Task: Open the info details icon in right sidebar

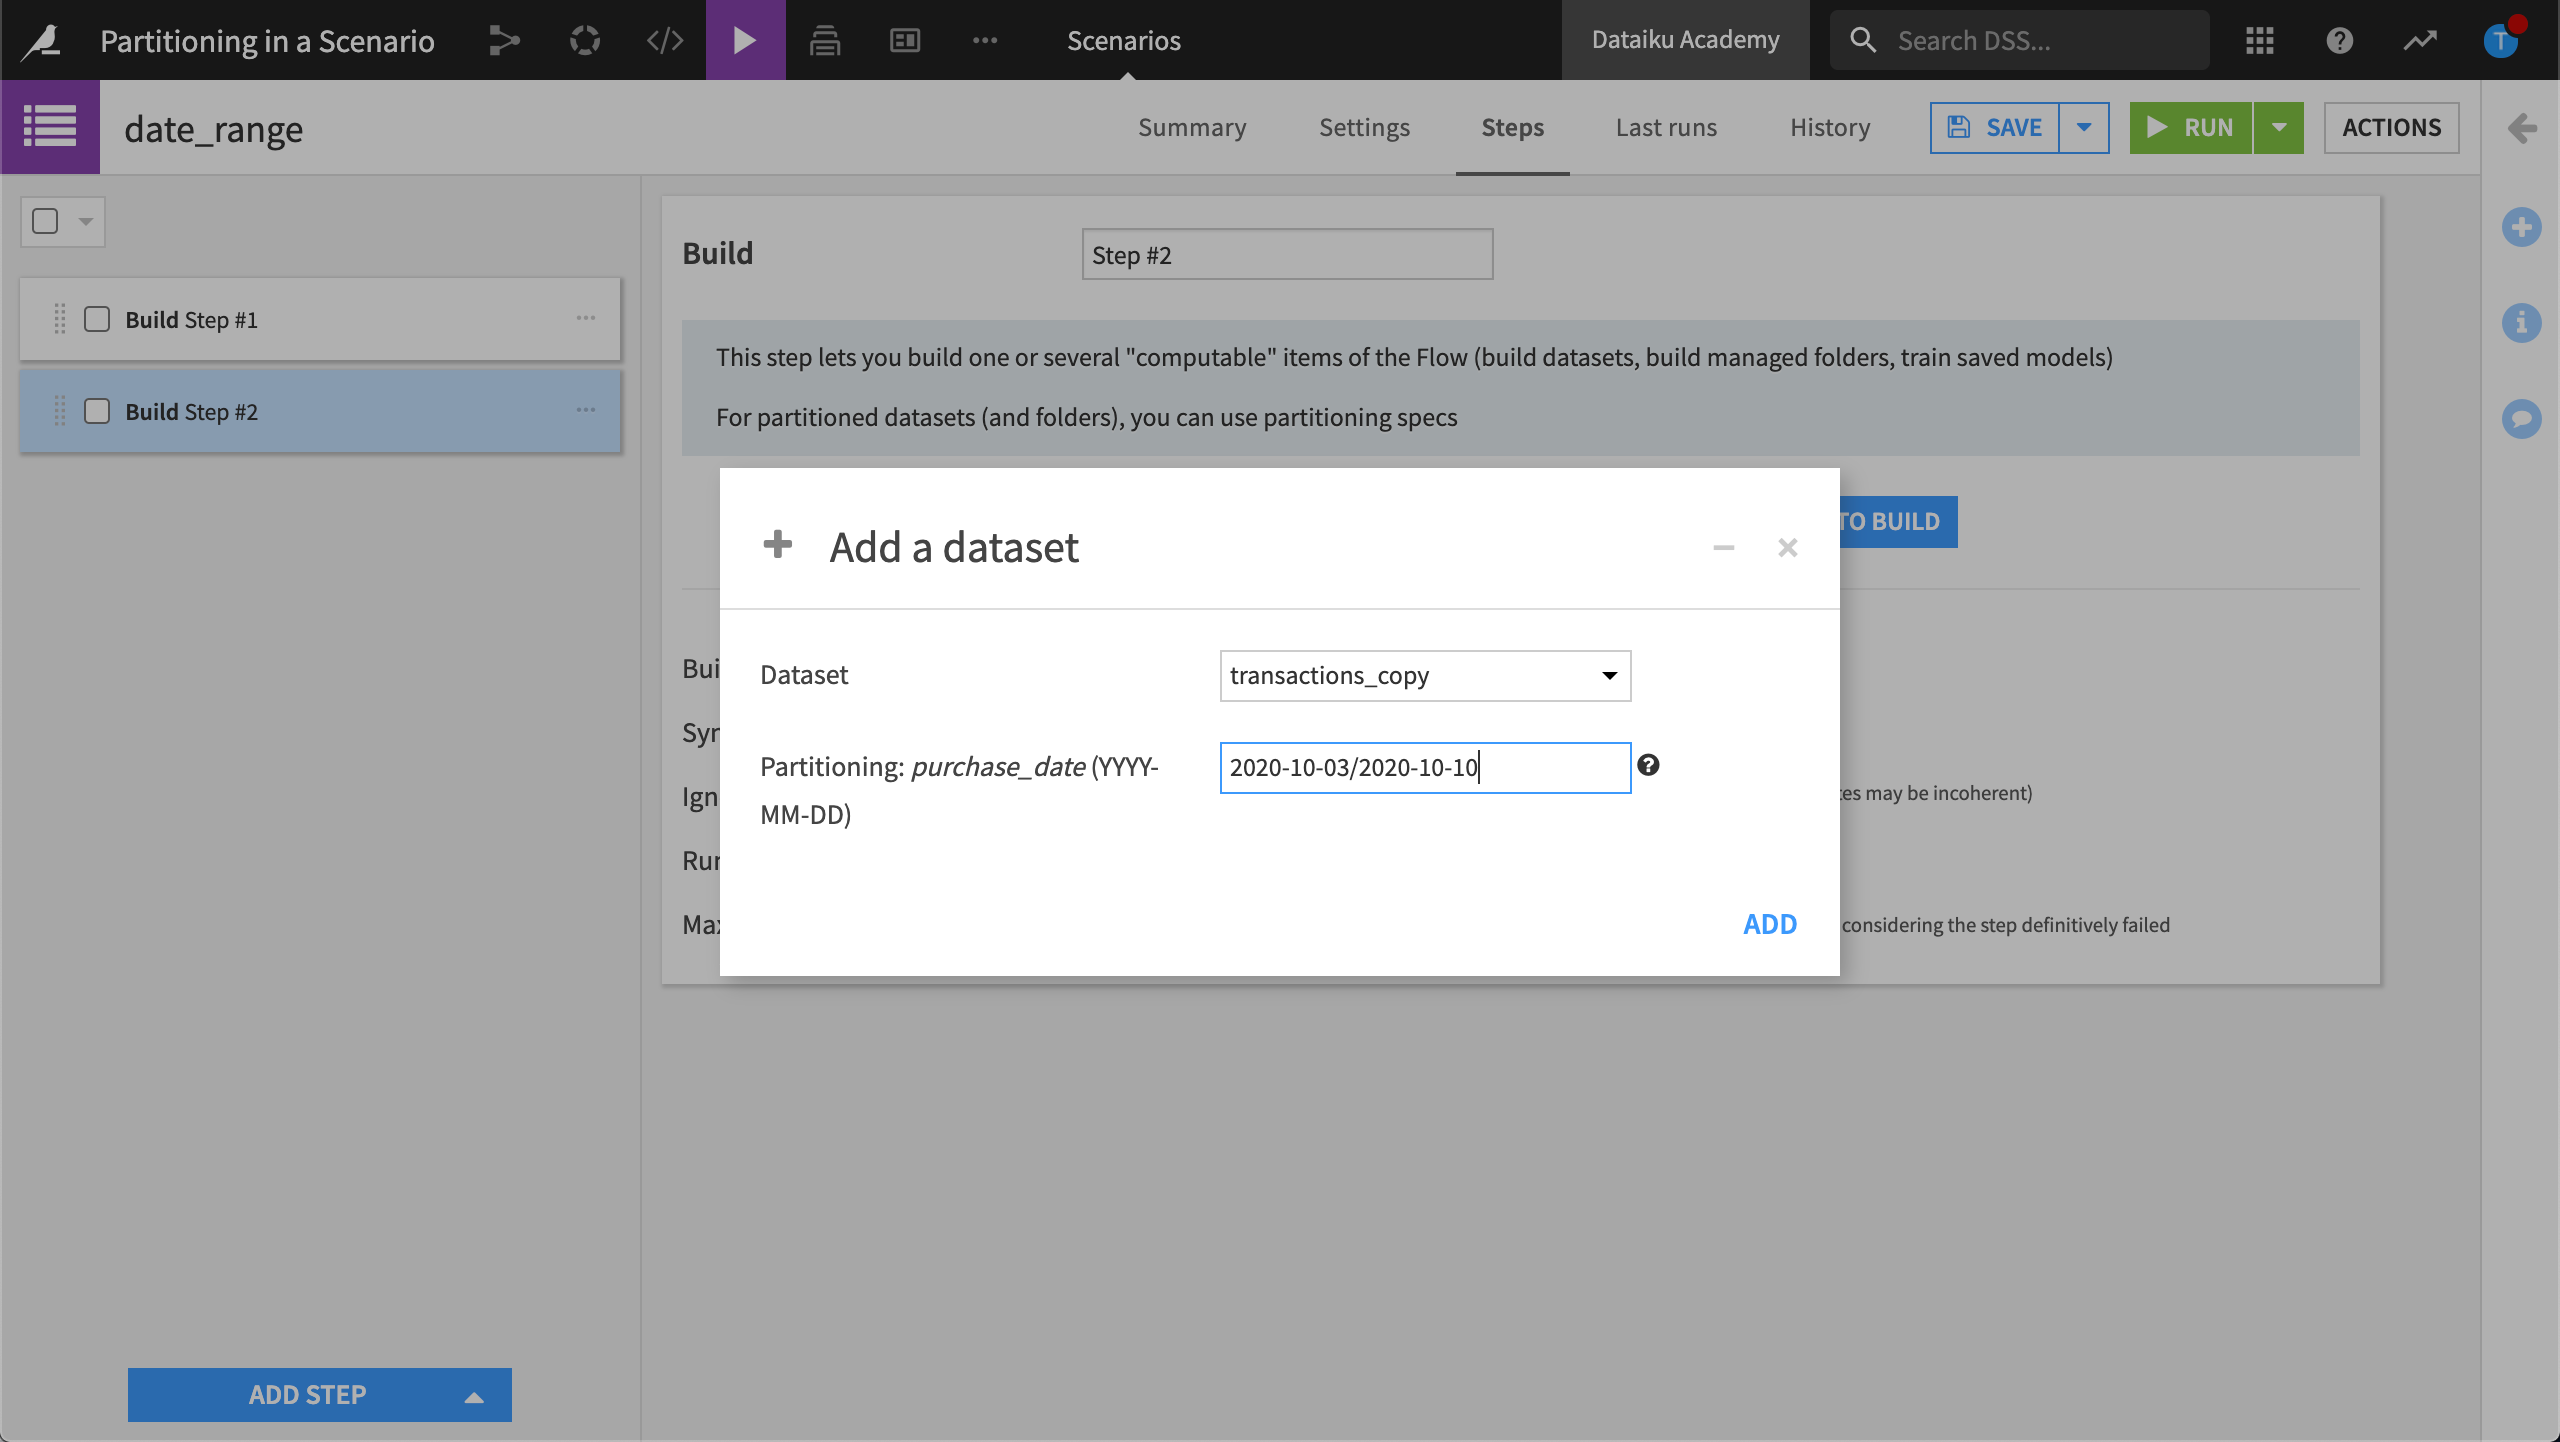Action: pyautogui.click(x=2521, y=322)
